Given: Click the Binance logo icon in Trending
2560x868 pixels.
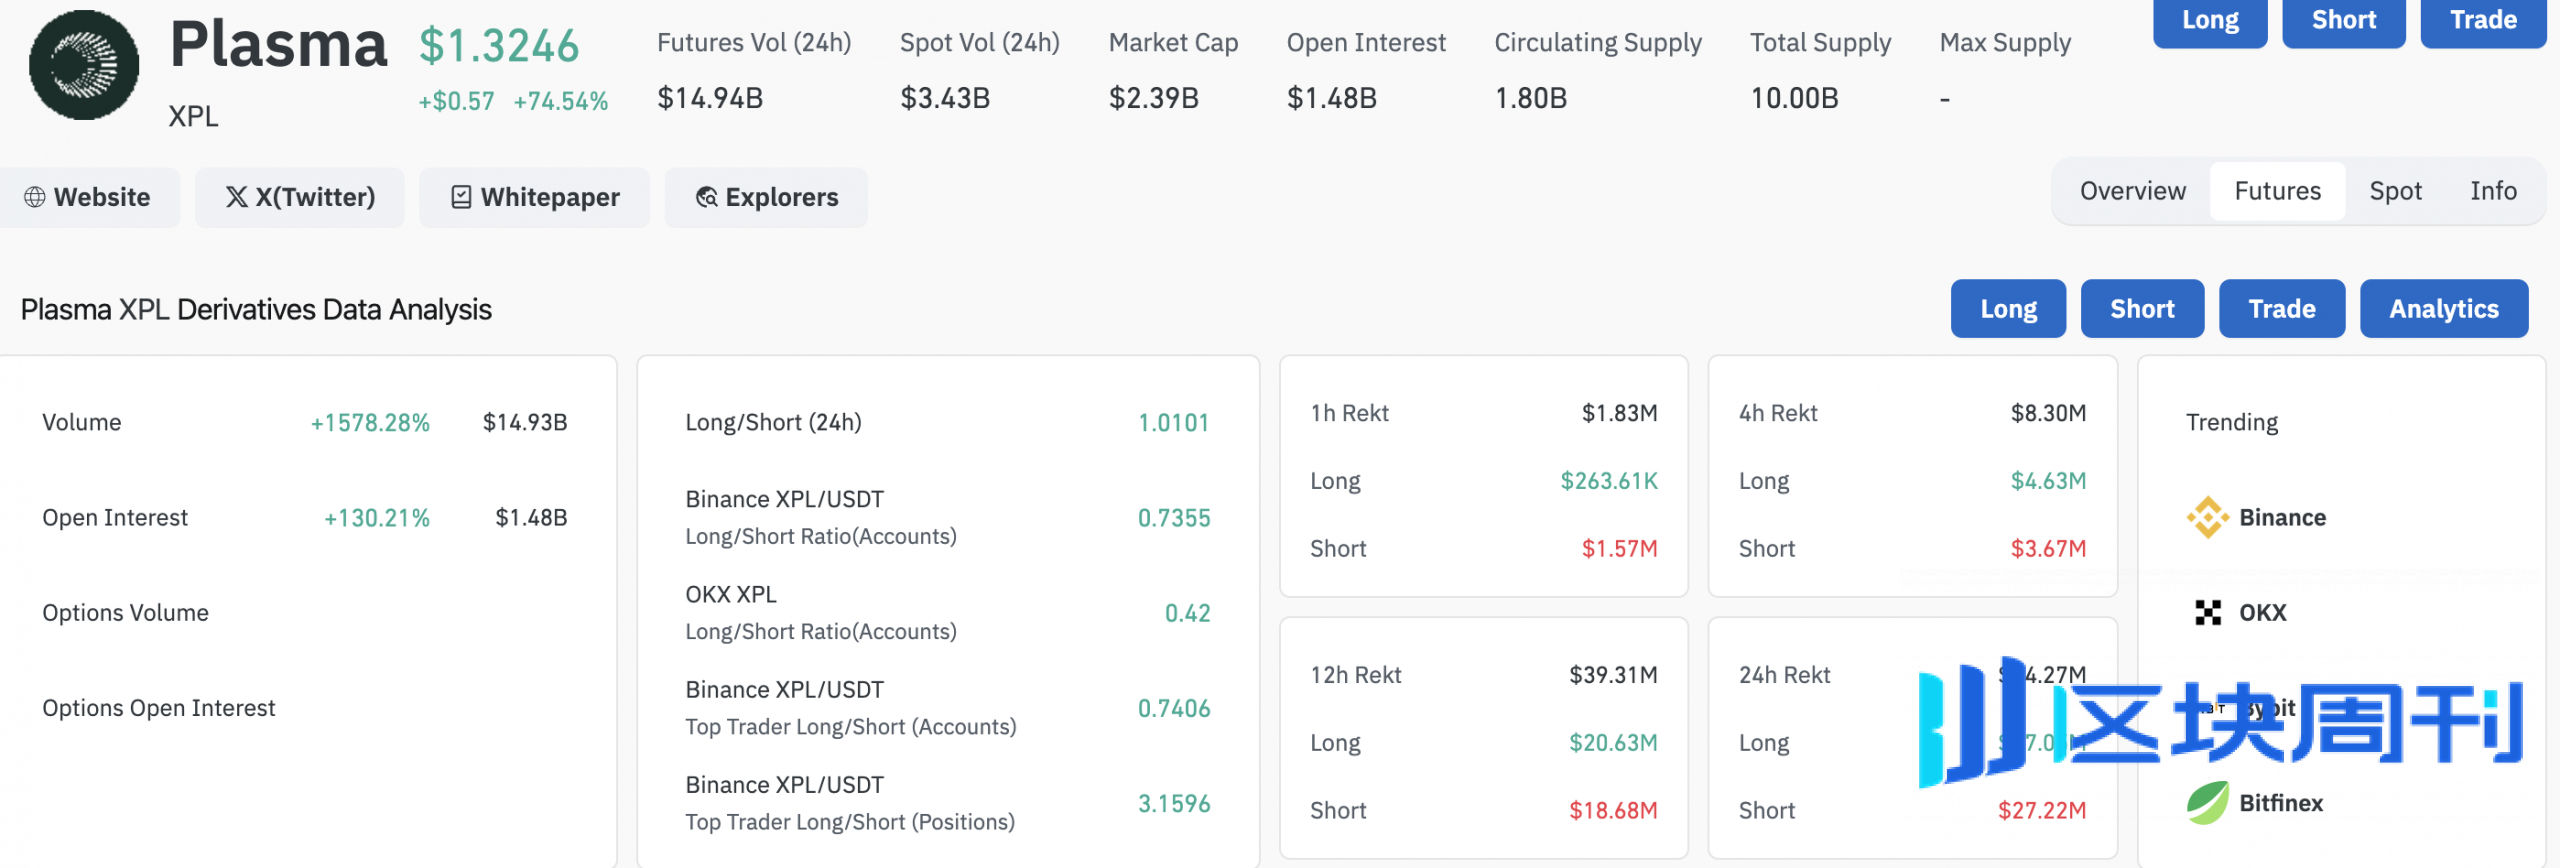Looking at the screenshot, I should 2207,517.
